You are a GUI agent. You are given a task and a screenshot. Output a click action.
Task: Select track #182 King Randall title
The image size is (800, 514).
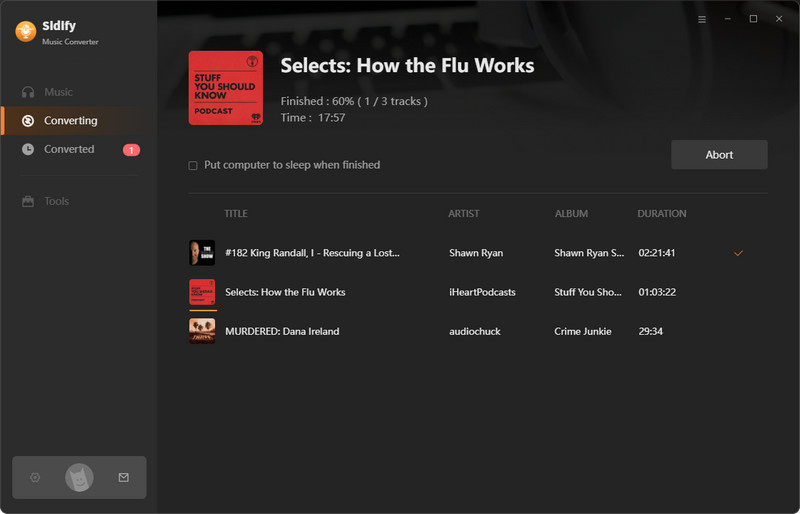click(312, 253)
